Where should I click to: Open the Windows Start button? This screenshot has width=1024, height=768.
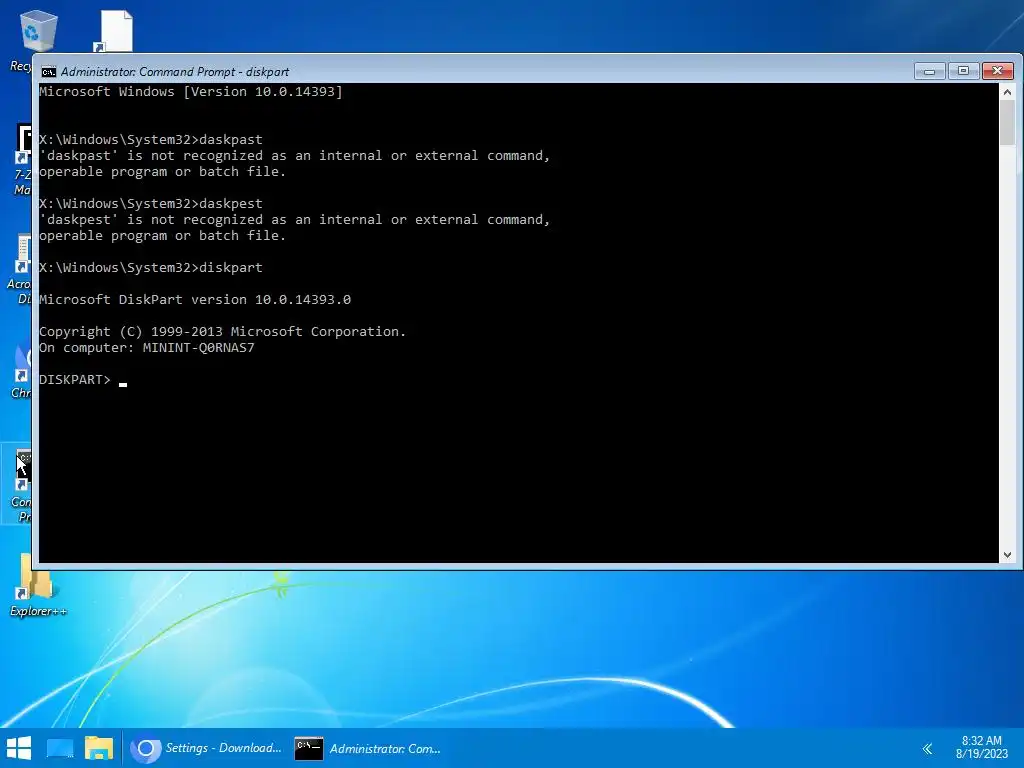pyautogui.click(x=19, y=748)
